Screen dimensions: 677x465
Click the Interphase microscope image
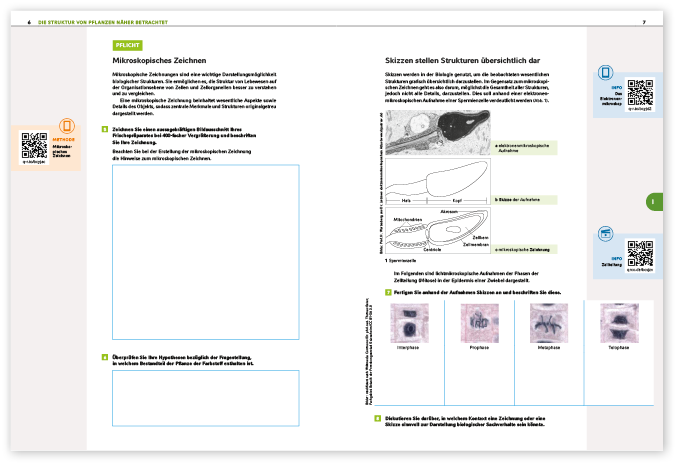pyautogui.click(x=408, y=324)
